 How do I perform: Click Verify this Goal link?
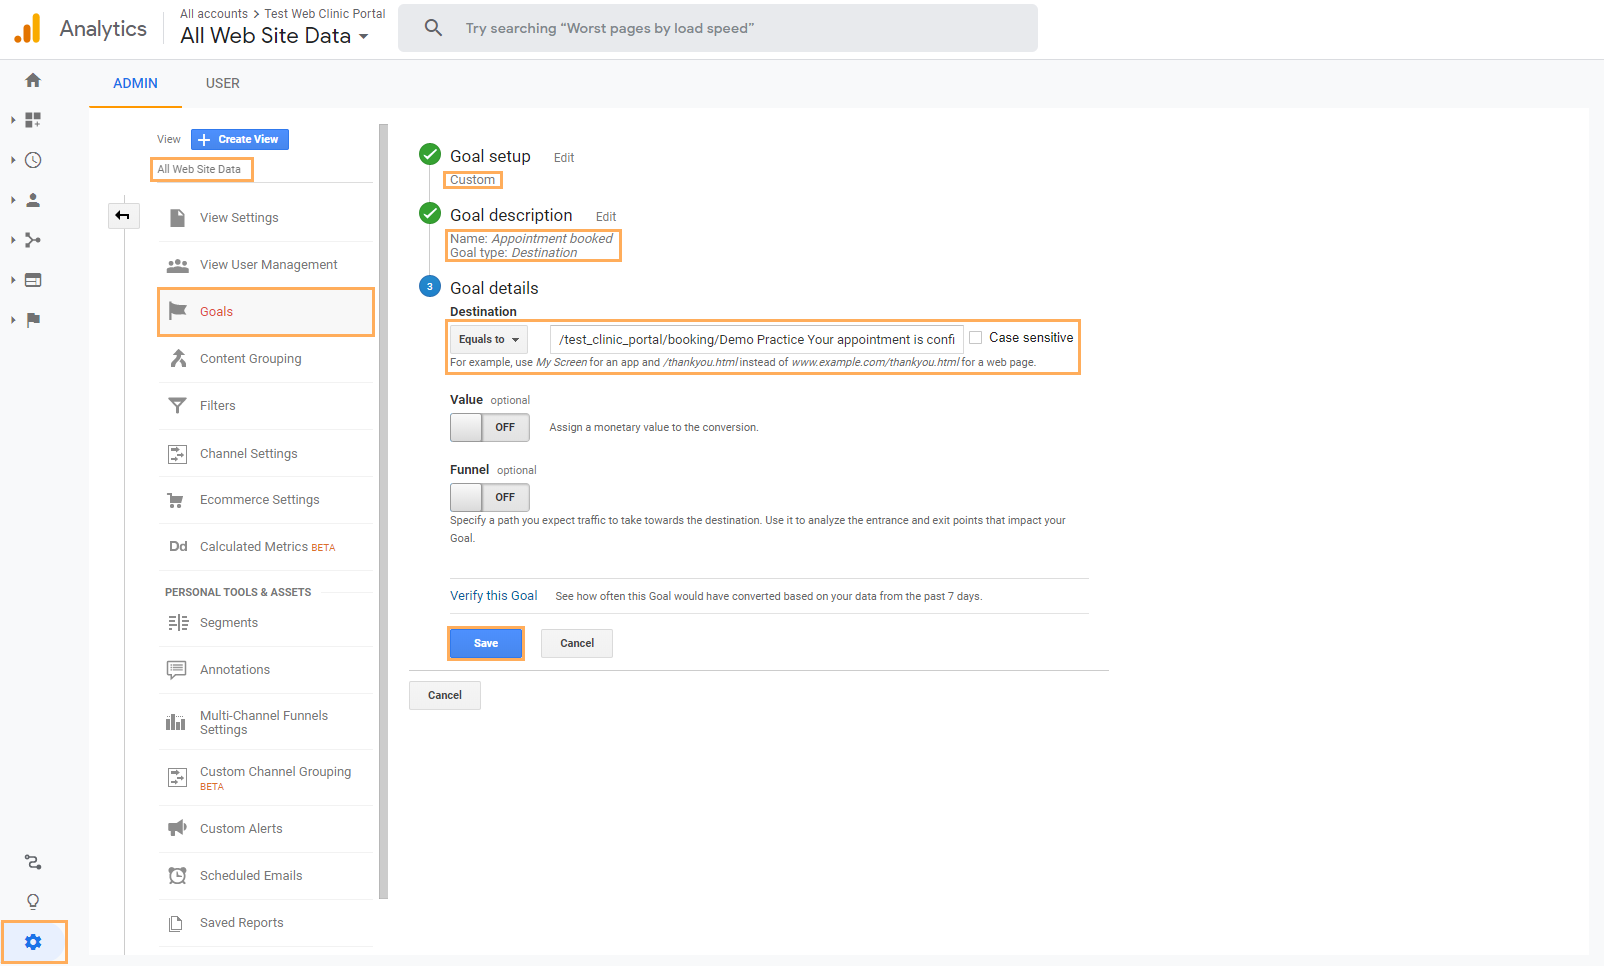coord(493,595)
